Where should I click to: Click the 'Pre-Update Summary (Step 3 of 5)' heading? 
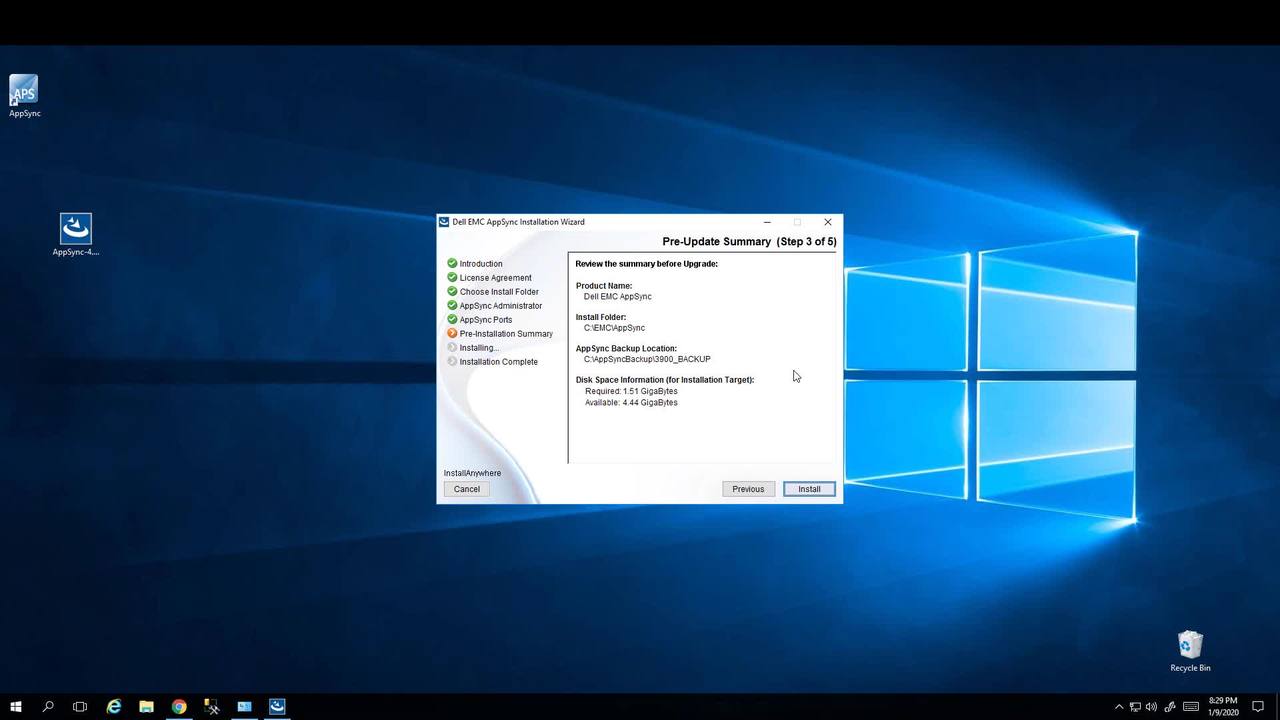click(749, 242)
